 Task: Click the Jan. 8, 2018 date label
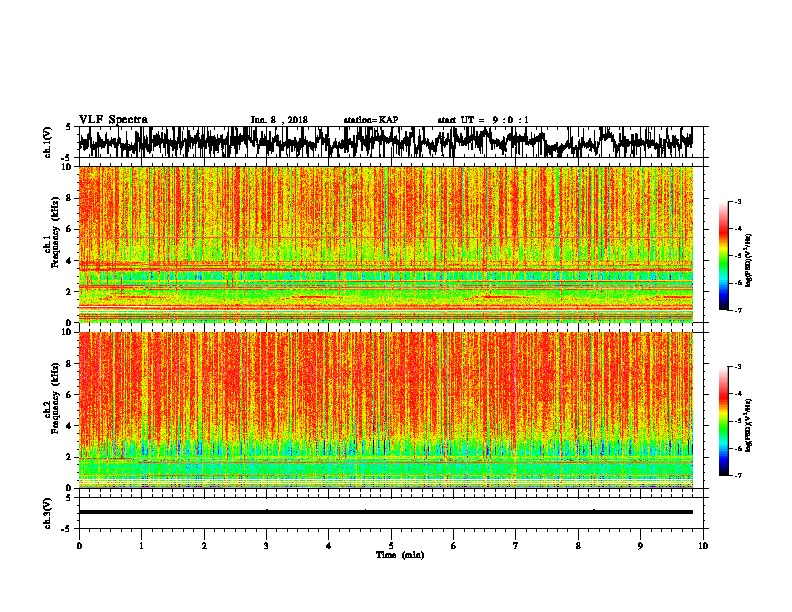coord(279,120)
